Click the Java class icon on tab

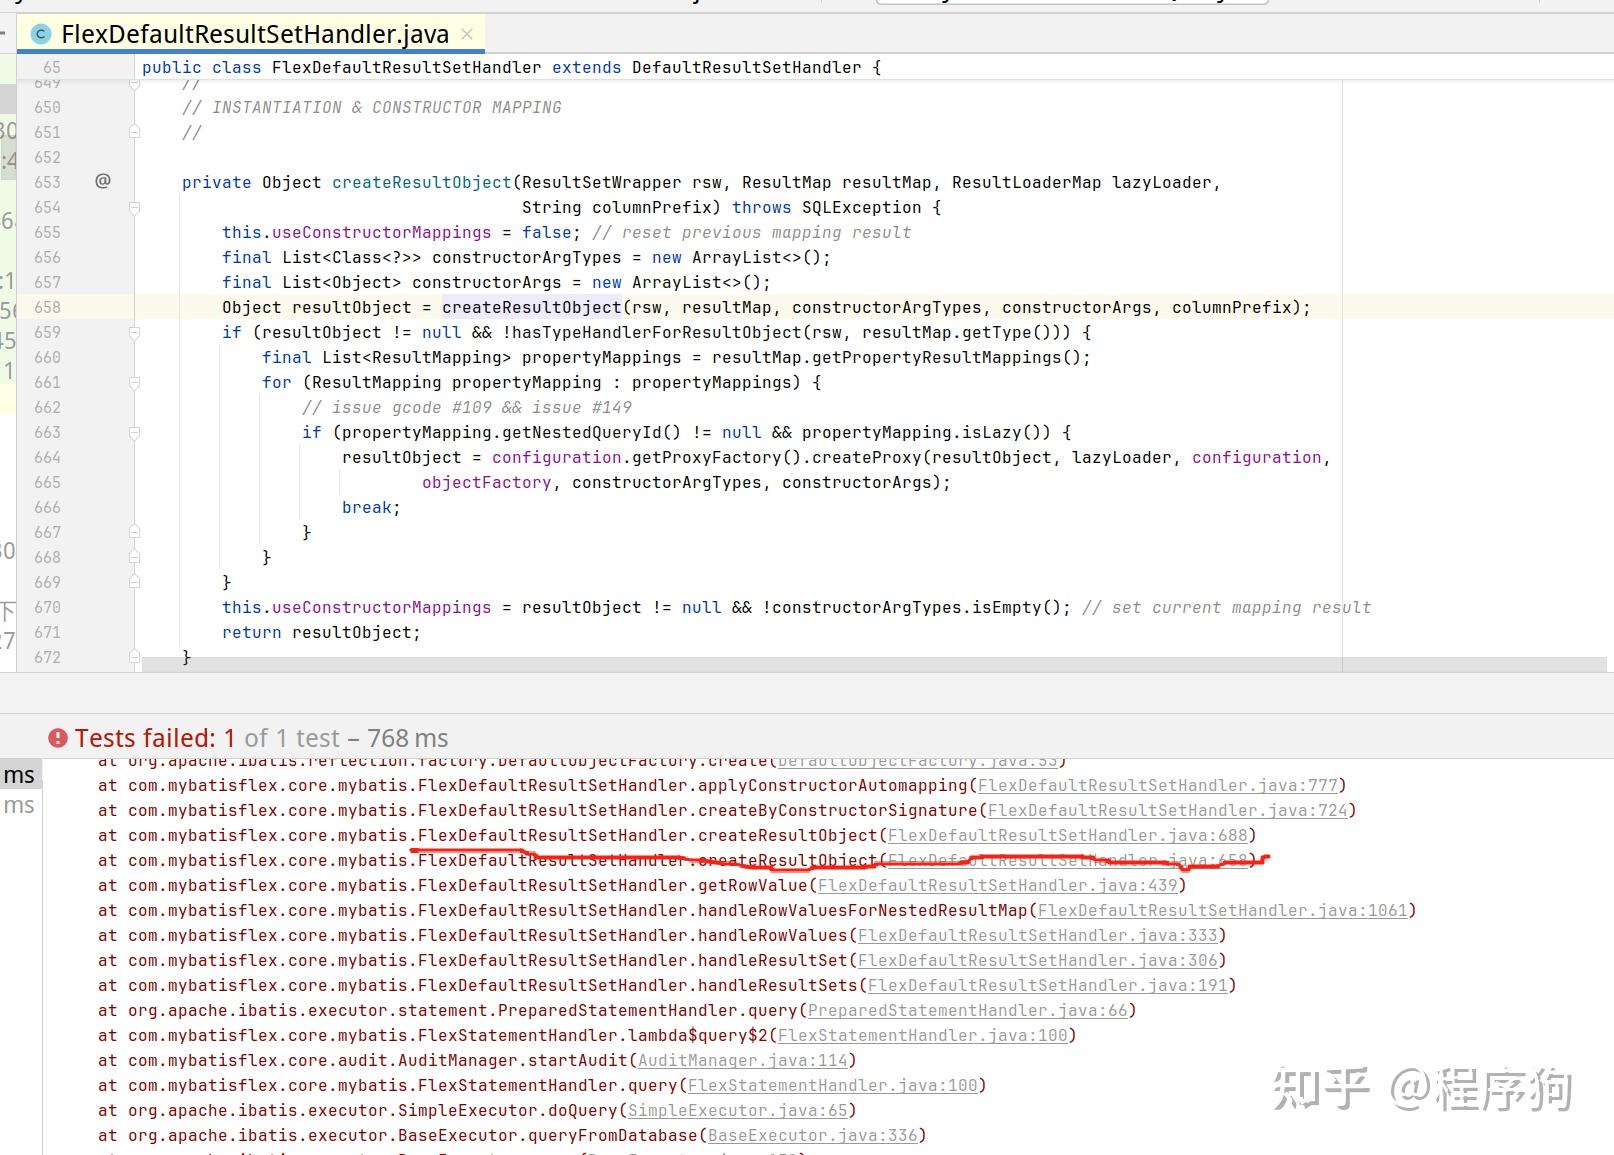pyautogui.click(x=41, y=34)
